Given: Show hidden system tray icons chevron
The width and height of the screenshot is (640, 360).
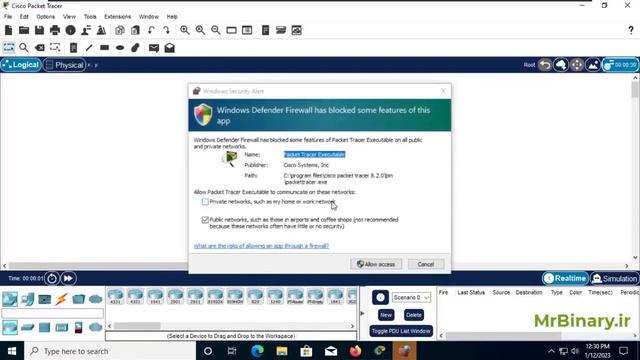Looking at the screenshot, I should pos(551,351).
